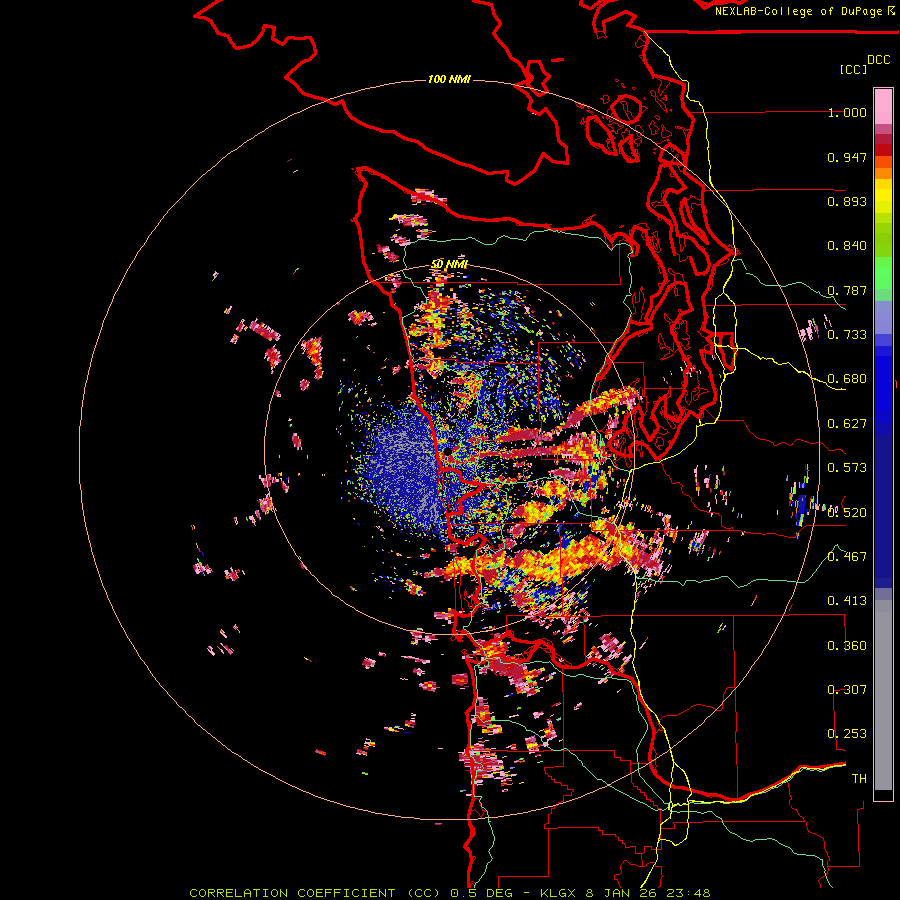Click the 0.733 color scale value
Image resolution: width=900 pixels, height=900 pixels.
coord(847,335)
